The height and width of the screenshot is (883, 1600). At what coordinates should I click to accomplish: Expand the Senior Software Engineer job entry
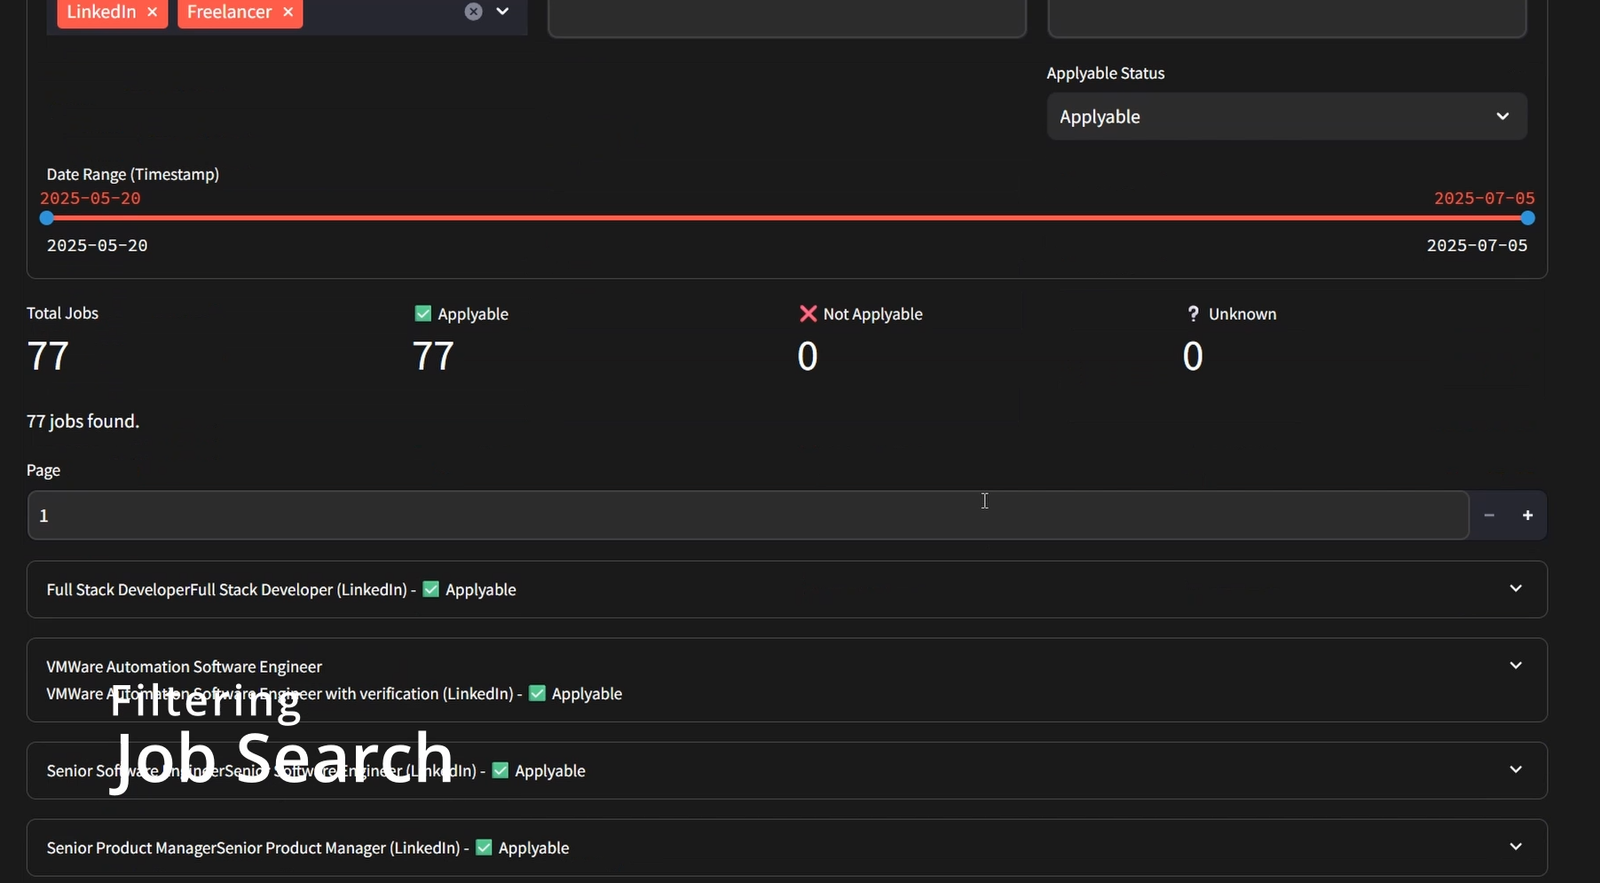(x=1515, y=770)
